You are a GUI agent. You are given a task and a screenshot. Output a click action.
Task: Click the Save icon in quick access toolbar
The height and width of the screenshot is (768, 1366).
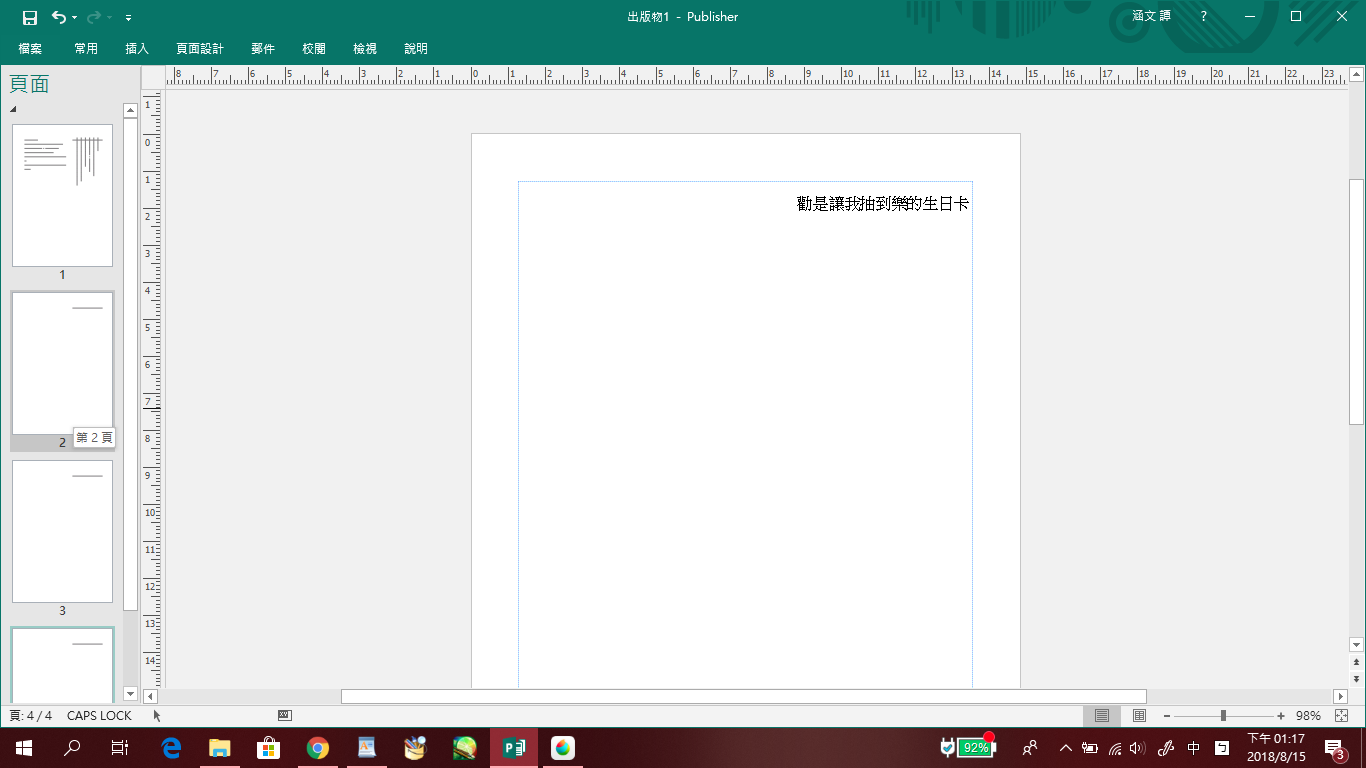pyautogui.click(x=30, y=17)
